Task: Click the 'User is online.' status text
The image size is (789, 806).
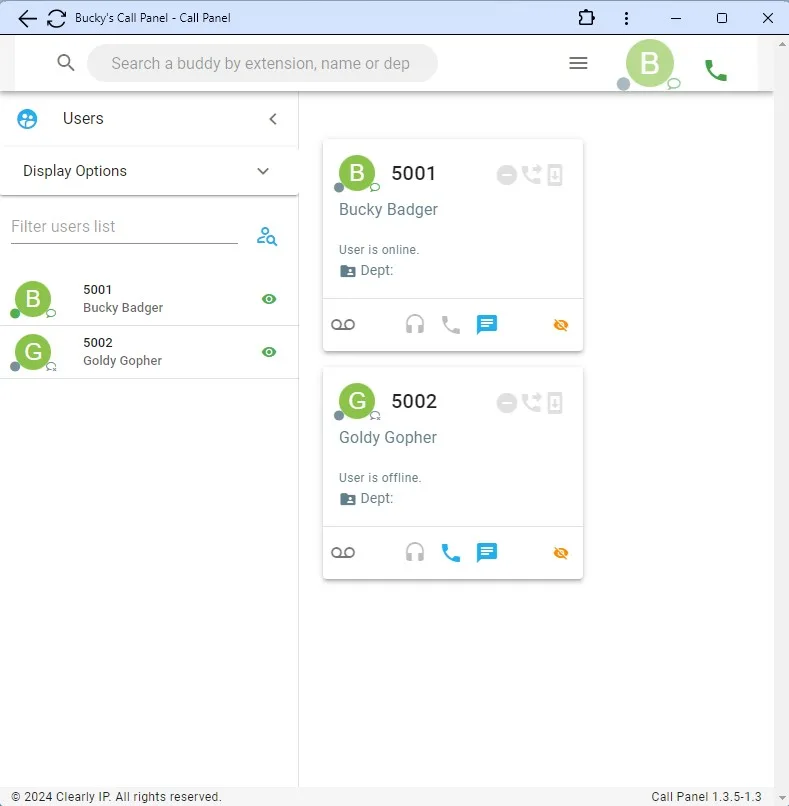Action: click(x=379, y=250)
